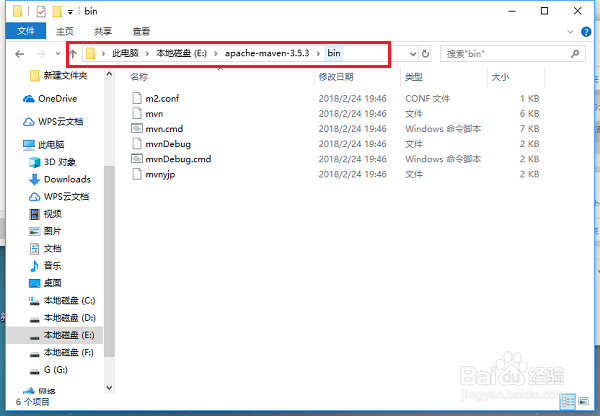600x416 pixels.
Task: Open the Help question mark icon
Action: coord(586,32)
